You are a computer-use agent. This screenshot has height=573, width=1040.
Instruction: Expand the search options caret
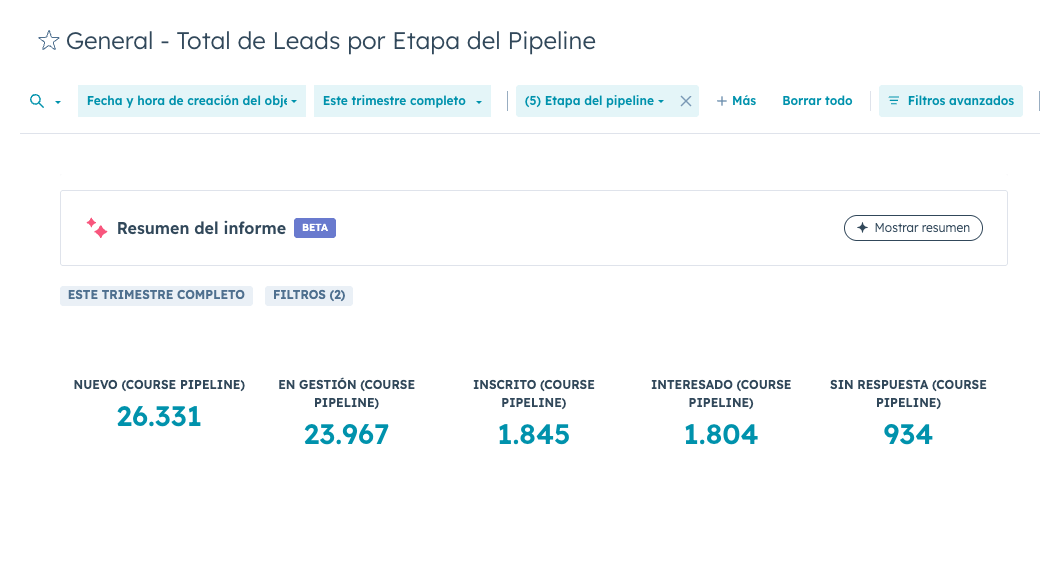(x=58, y=102)
